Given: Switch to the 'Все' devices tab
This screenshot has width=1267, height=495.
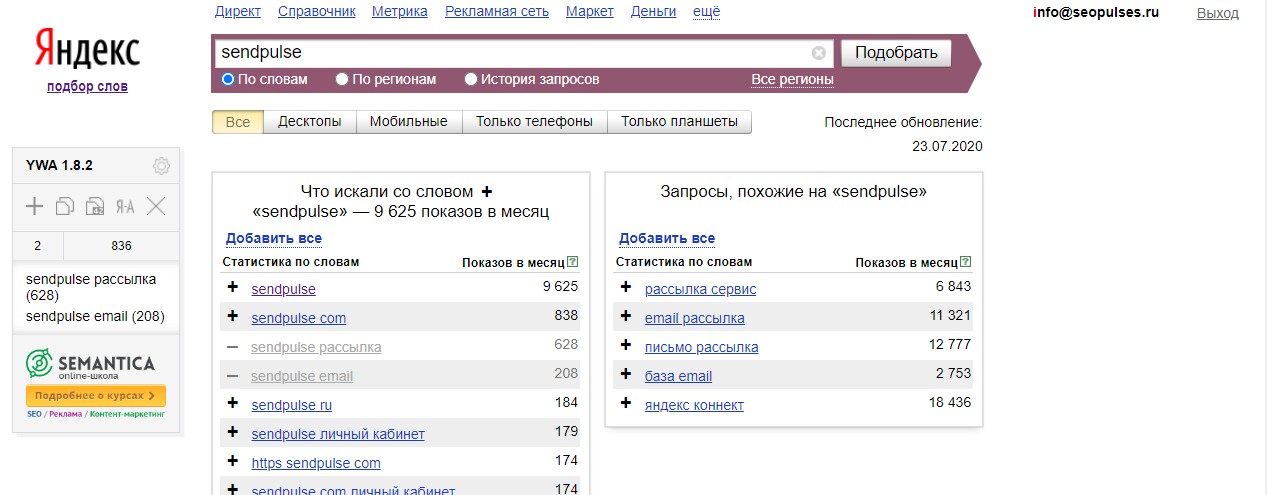Looking at the screenshot, I should (238, 121).
